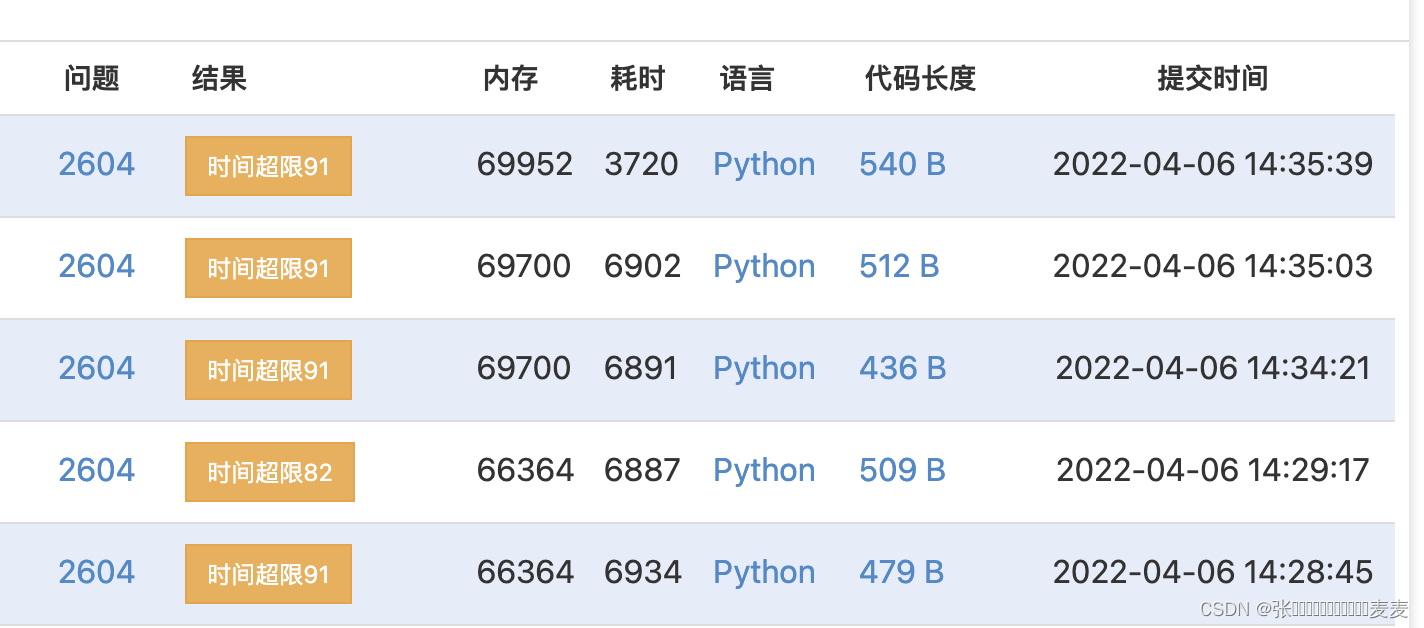This screenshot has width=1424, height=628.
Task: Click the 时间超限91 badge in the 479 B row
Action: pyautogui.click(x=268, y=574)
